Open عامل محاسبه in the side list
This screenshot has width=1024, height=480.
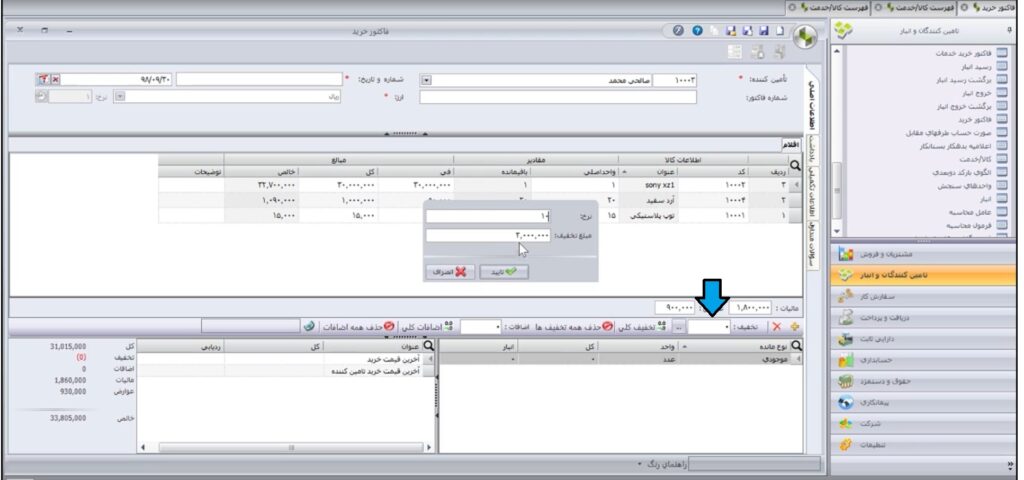pyautogui.click(x=979, y=212)
